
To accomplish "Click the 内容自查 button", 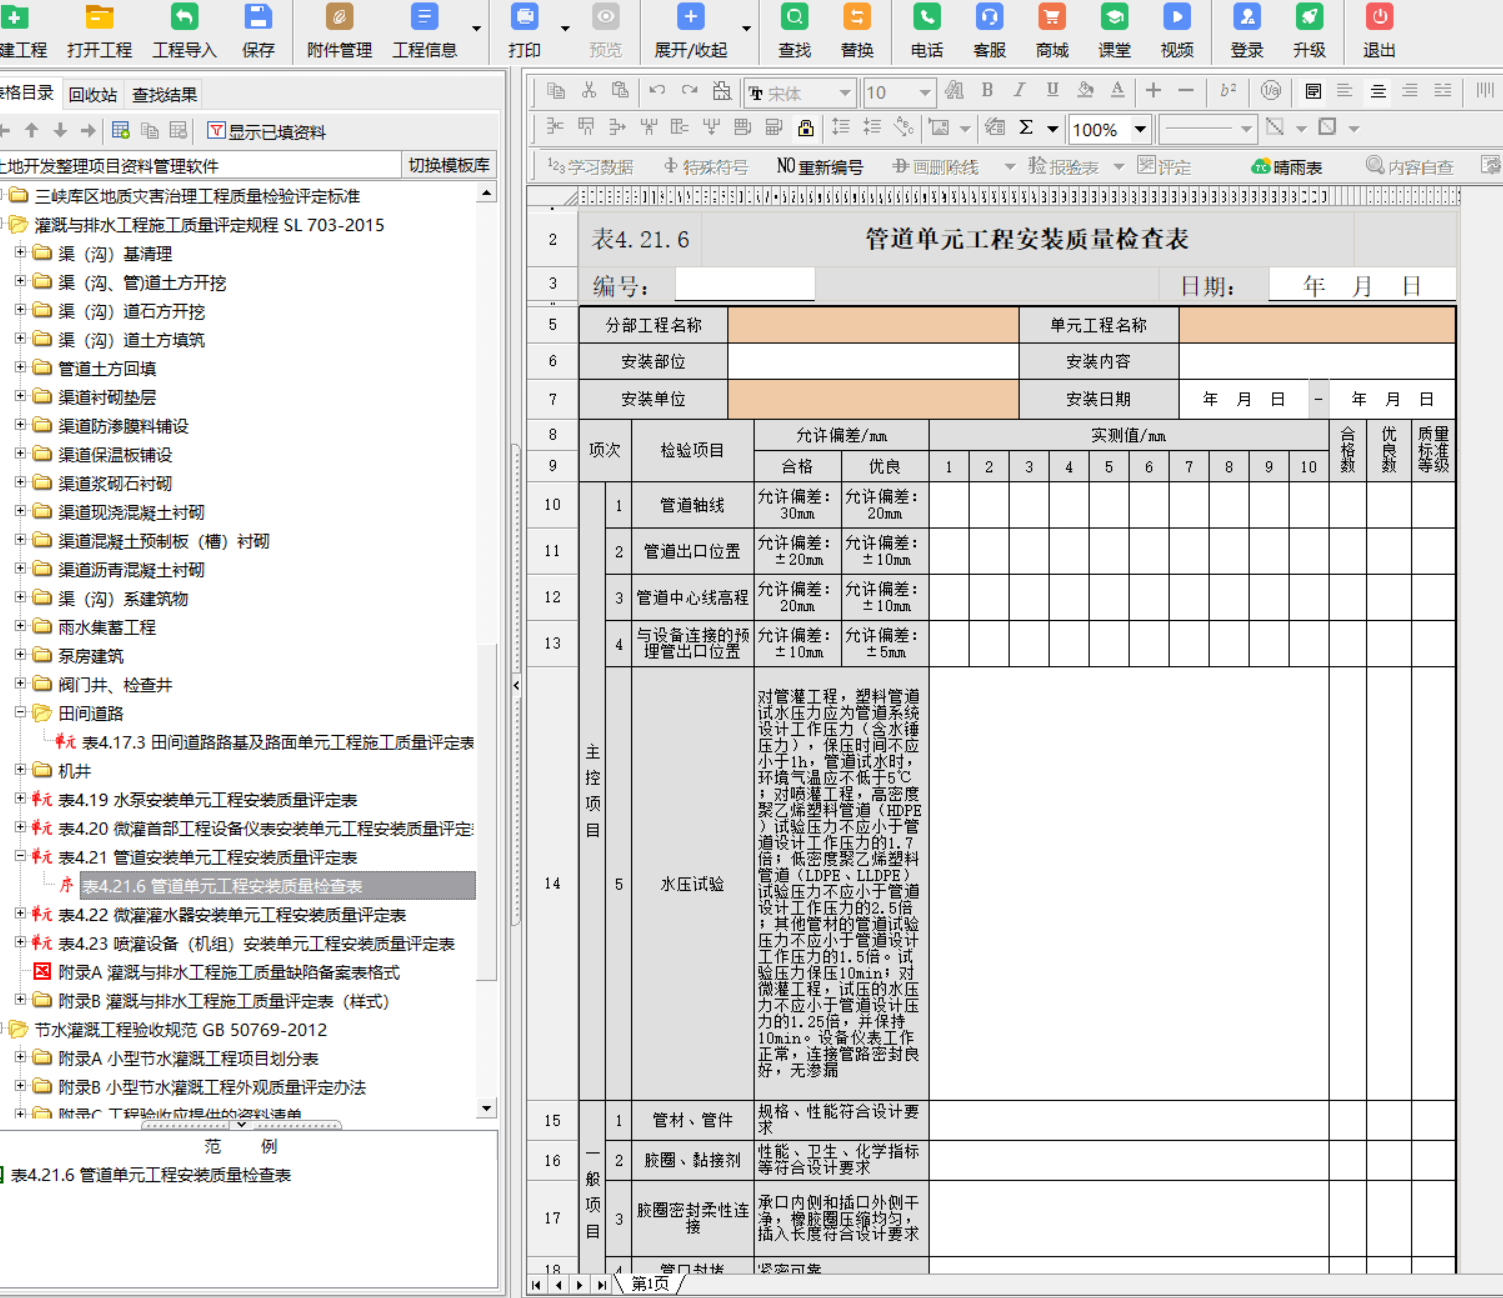I will 1410,167.
